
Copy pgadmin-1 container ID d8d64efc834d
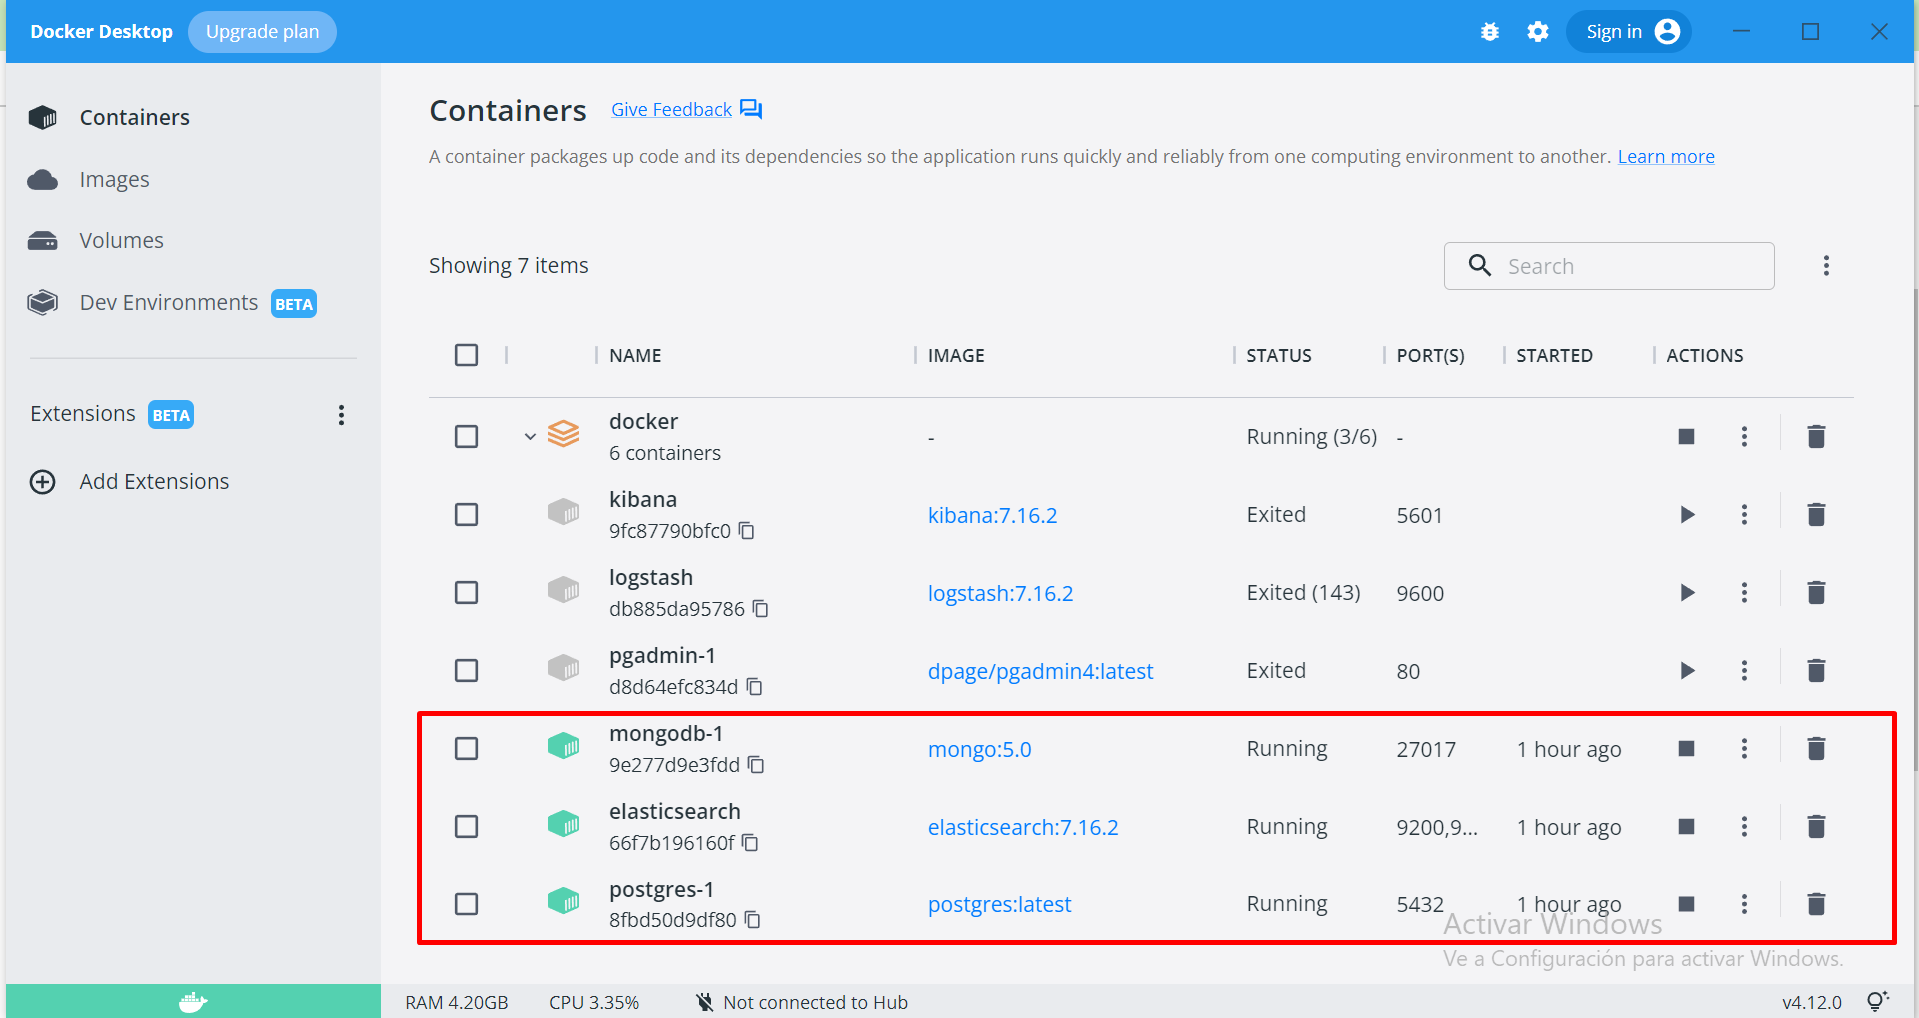[x=754, y=687]
